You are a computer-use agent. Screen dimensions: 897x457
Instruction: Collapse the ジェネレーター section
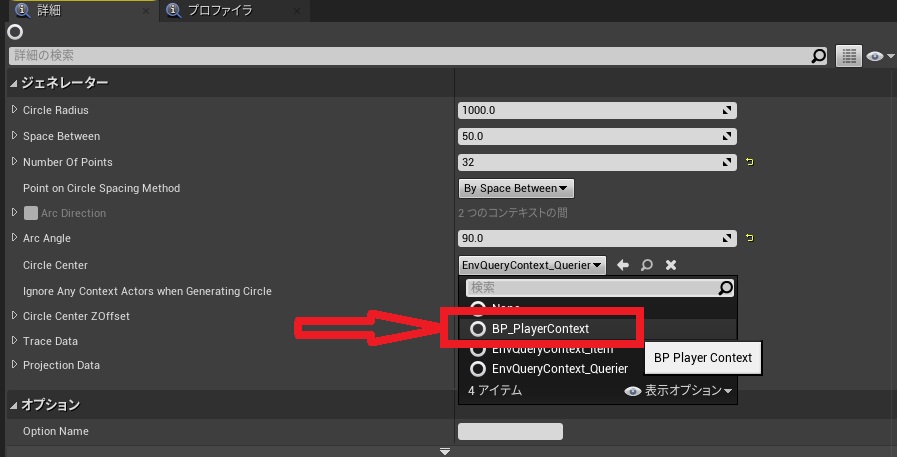[x=14, y=84]
